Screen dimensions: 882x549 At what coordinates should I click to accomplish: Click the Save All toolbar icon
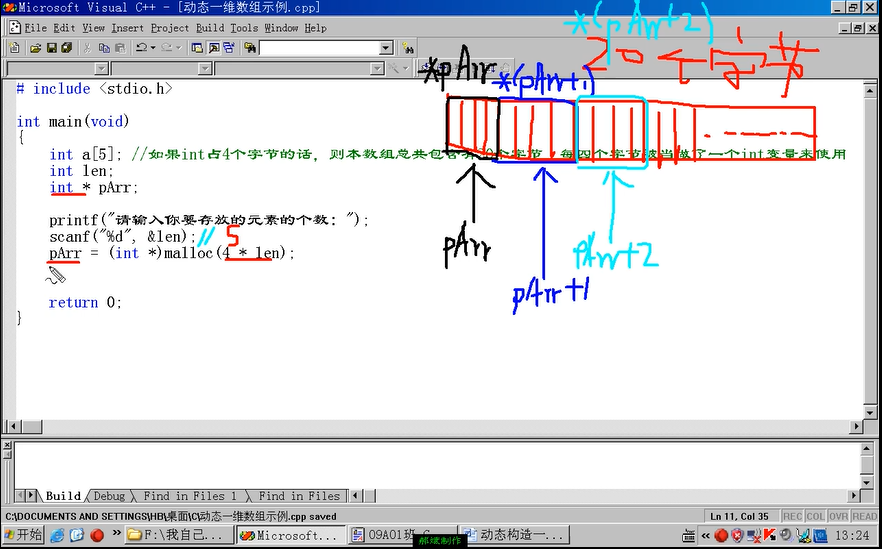(x=67, y=48)
